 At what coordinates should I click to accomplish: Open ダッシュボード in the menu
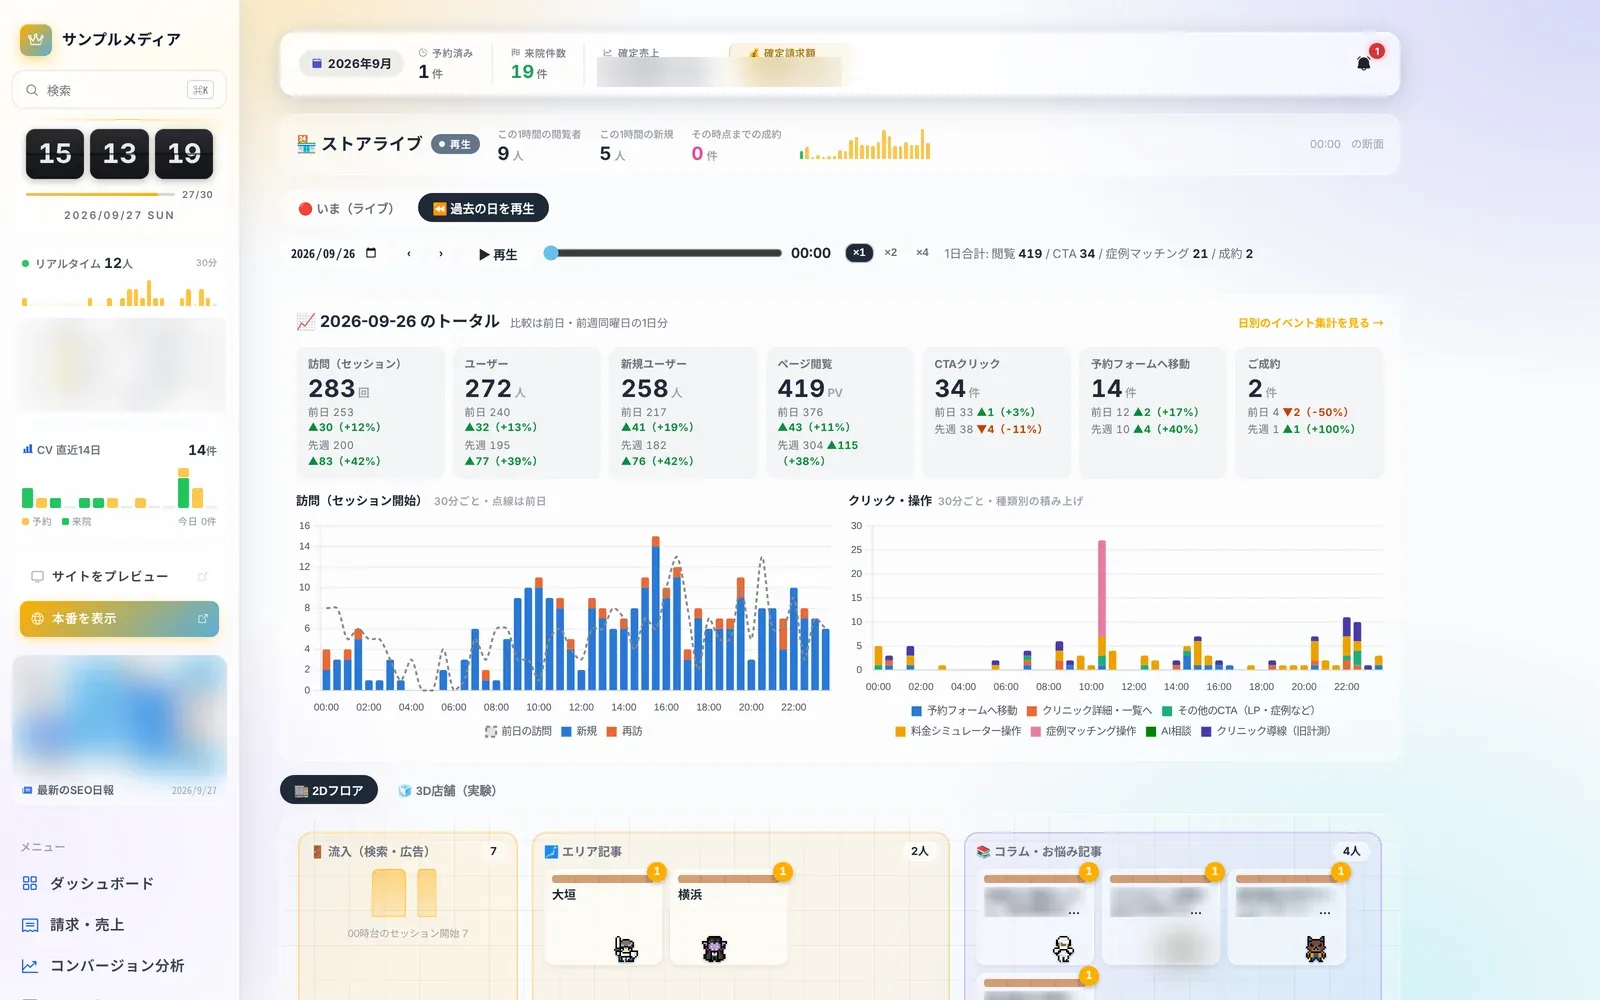pyautogui.click(x=119, y=883)
